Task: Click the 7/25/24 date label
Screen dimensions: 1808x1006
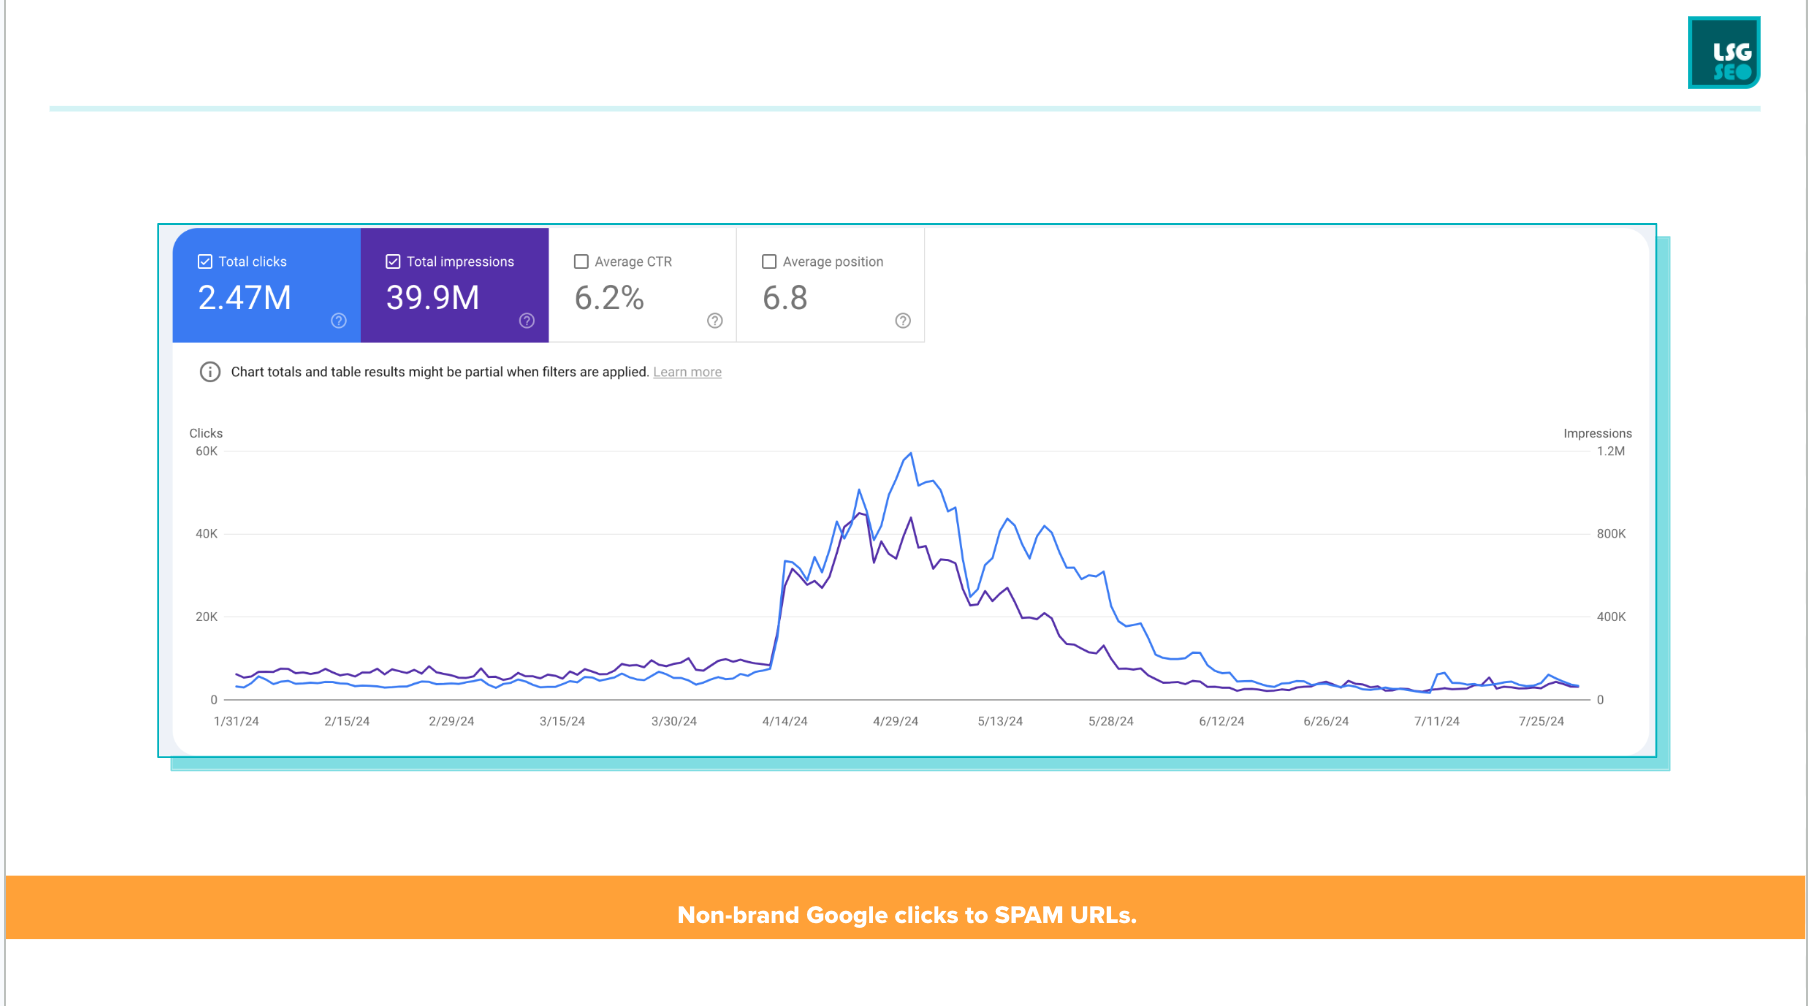Action: pyautogui.click(x=1541, y=721)
